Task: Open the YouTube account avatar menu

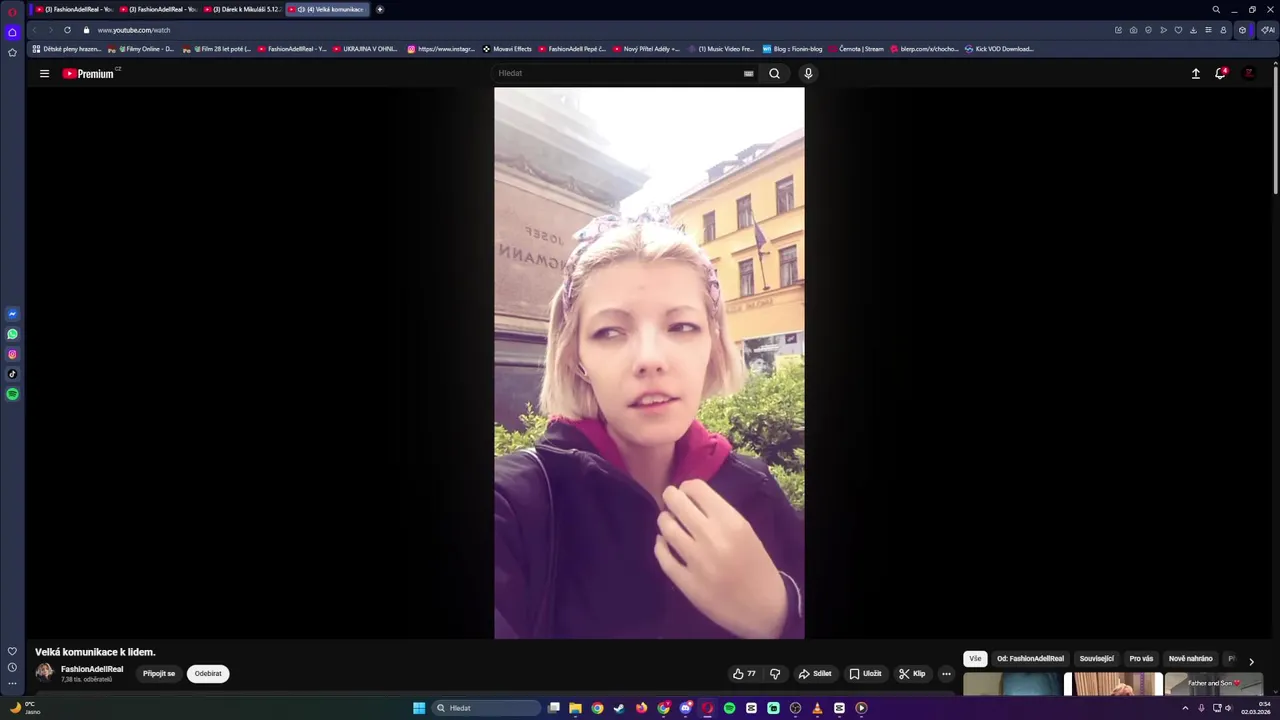Action: coord(1248,73)
